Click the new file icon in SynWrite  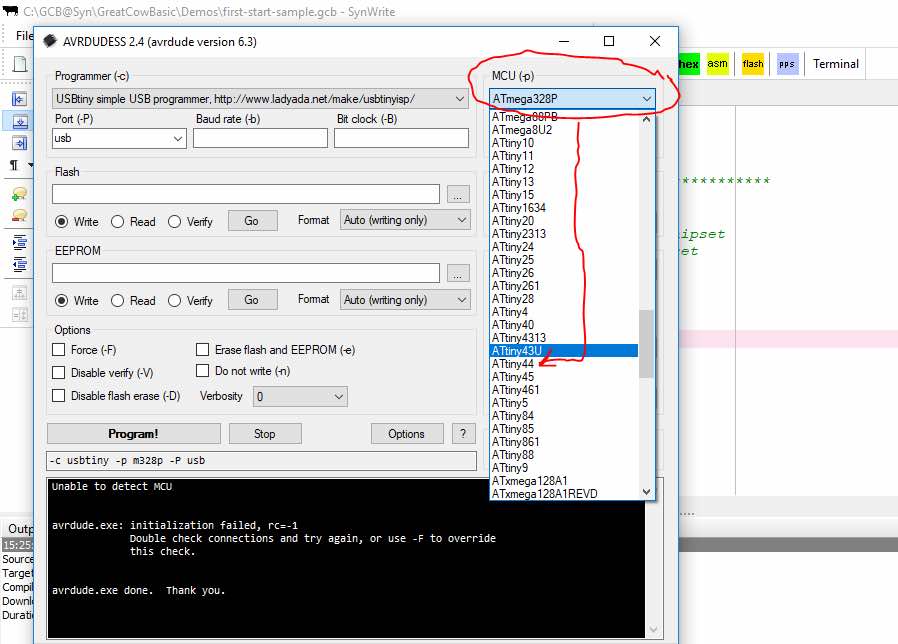[20, 64]
